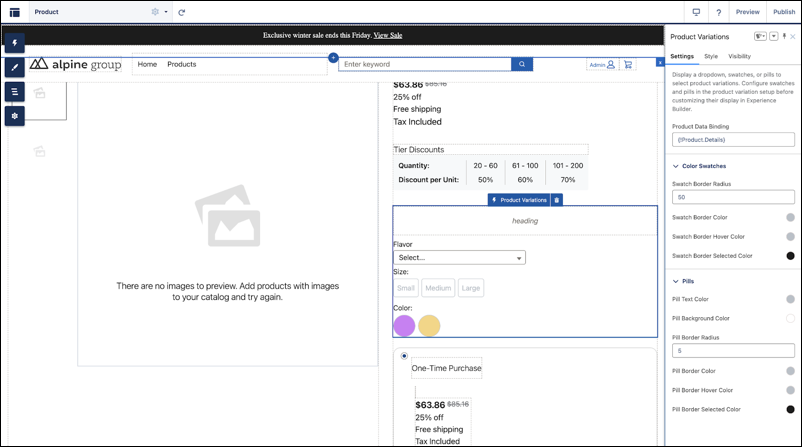Click the Publish button
Screen dimensions: 802x447
[x=784, y=12]
